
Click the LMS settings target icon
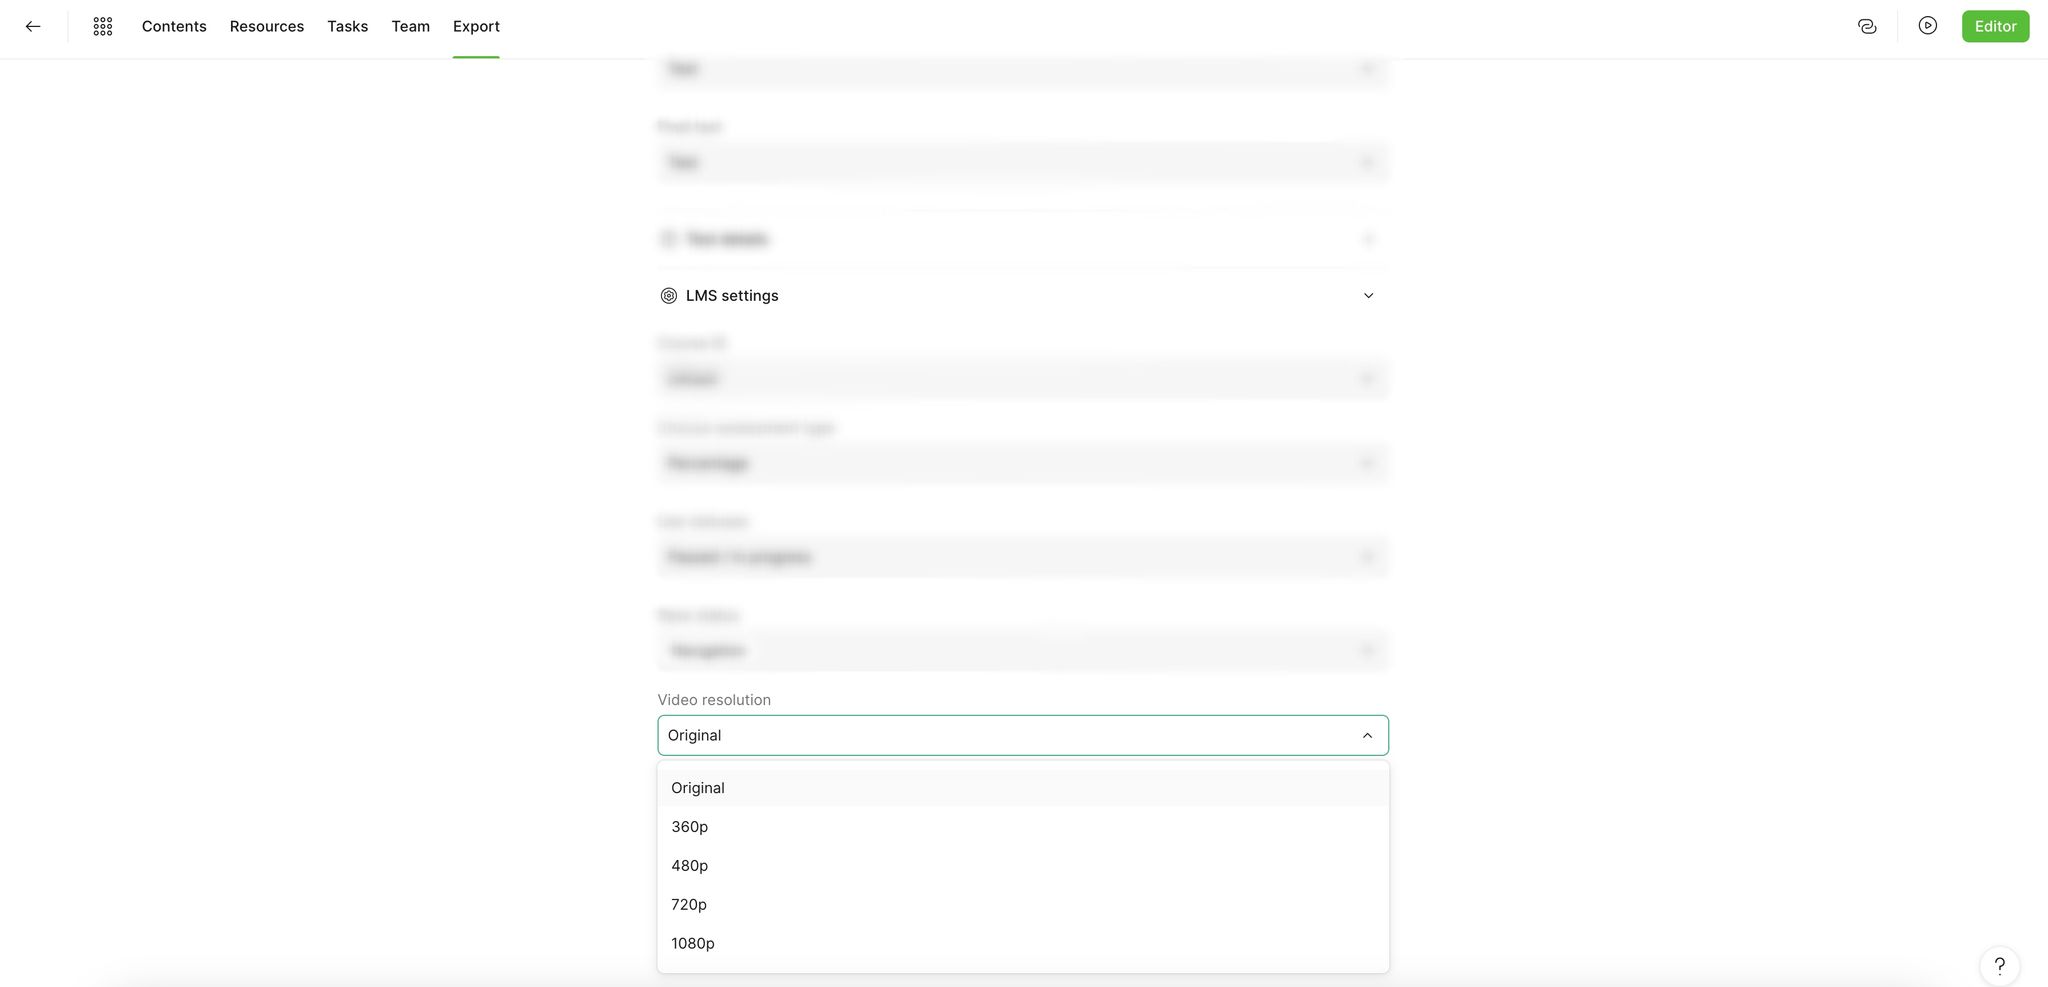669,296
